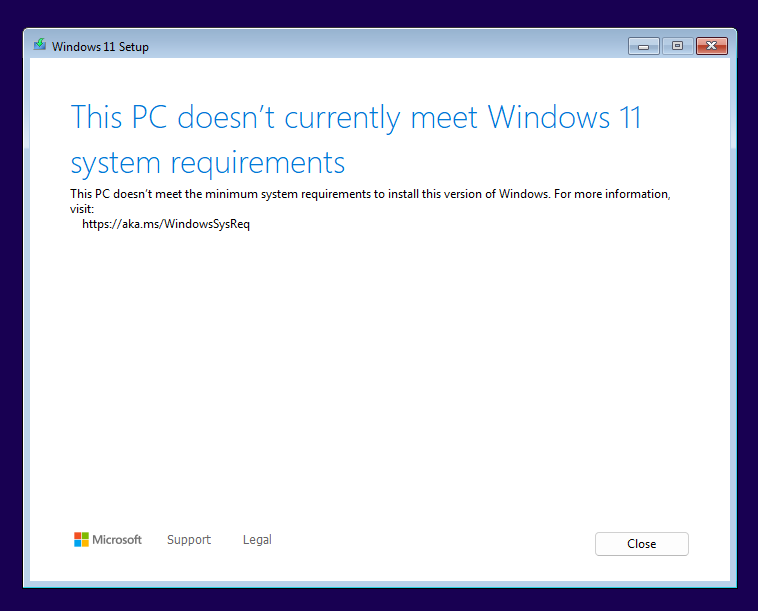Close the window with the red X

click(x=712, y=46)
